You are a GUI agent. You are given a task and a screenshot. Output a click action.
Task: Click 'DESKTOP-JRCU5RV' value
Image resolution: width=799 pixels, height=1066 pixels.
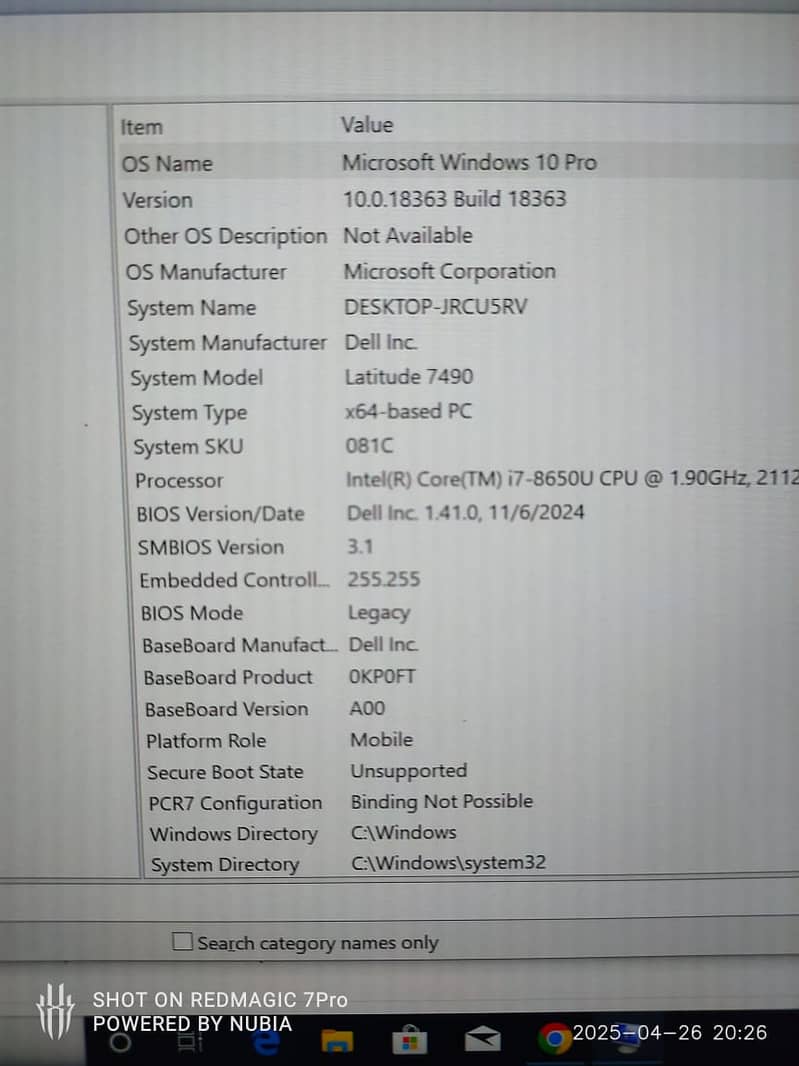coord(436,307)
